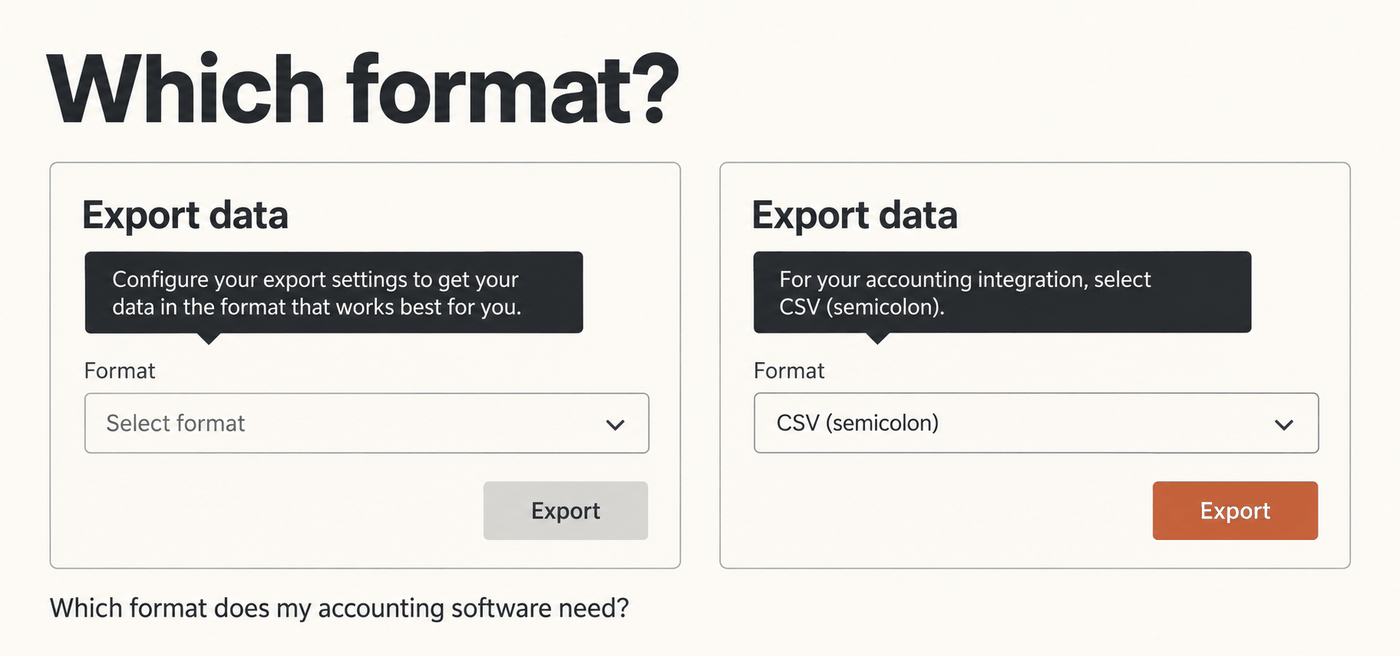Viewport: 1400px width, 656px height.
Task: Expand the CSV (semicolon) format dropdown
Action: click(x=1036, y=423)
